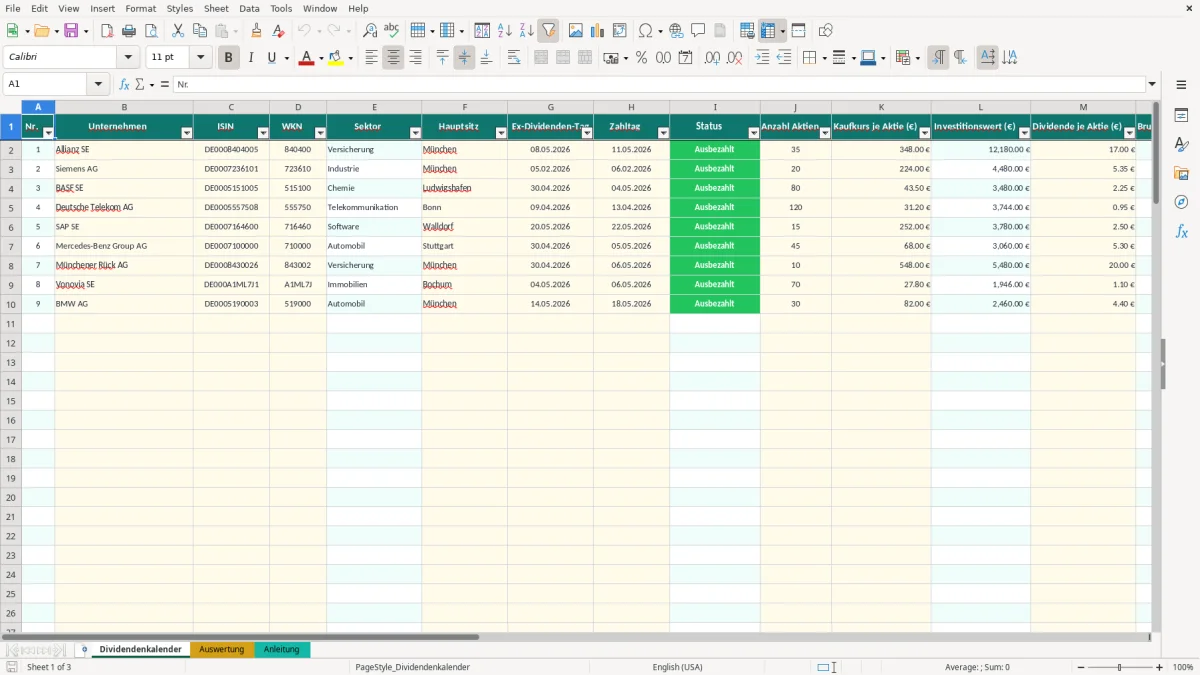This screenshot has width=1200, height=675.
Task: Click the Clear Direct Formatting icon
Action: coord(279,31)
